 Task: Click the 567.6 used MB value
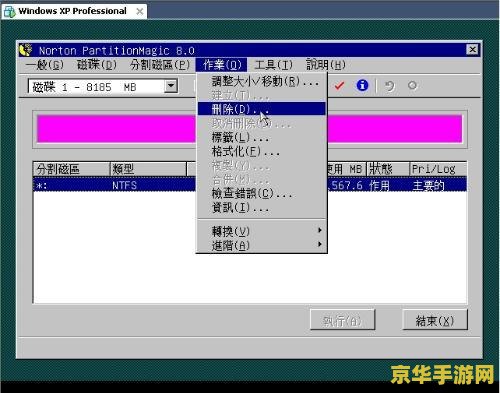pos(346,185)
